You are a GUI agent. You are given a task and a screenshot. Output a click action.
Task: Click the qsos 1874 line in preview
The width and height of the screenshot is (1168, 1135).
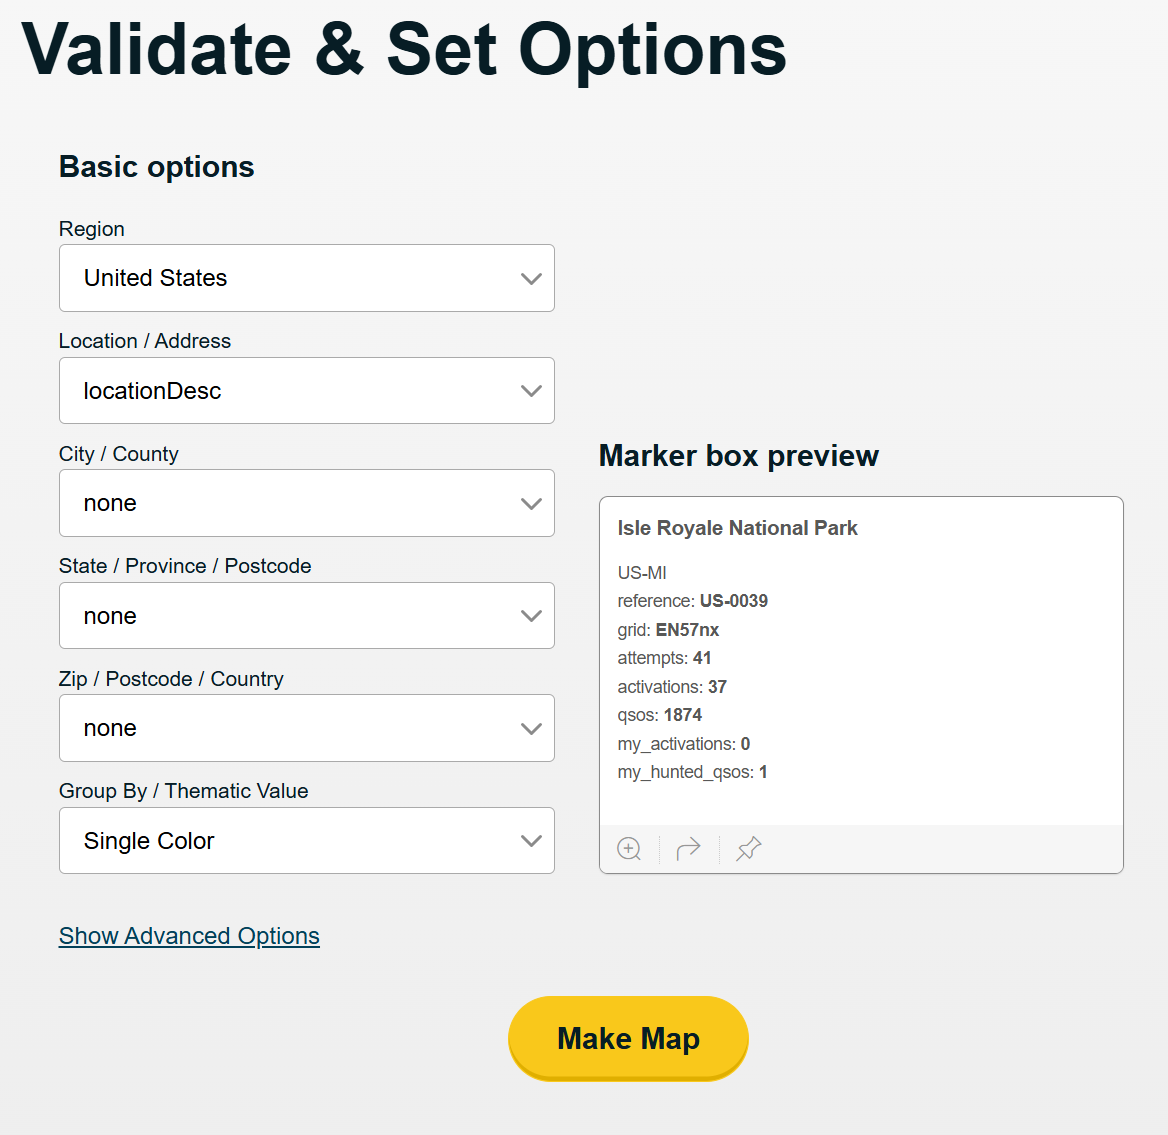[x=659, y=715]
